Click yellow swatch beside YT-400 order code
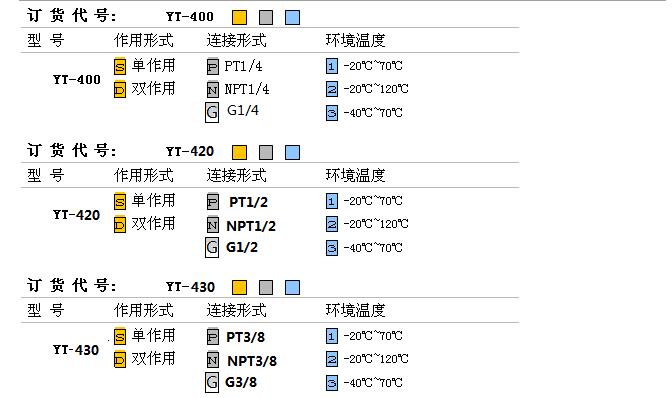The height and width of the screenshot is (398, 672). [x=239, y=18]
